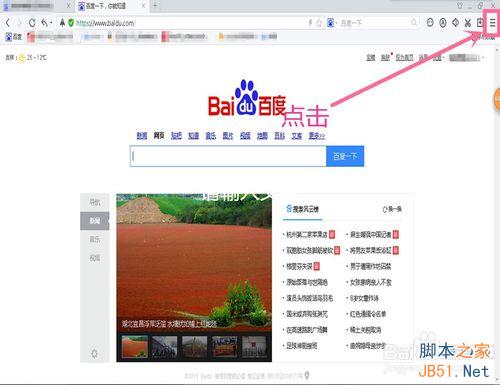Click the lightning speed-mode icon in address bar
Image resolution: width=500 pixels, height=385 pixels.
click(x=310, y=23)
